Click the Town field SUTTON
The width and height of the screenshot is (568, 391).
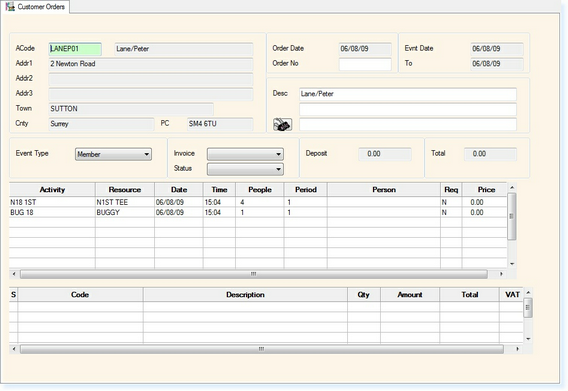click(131, 109)
